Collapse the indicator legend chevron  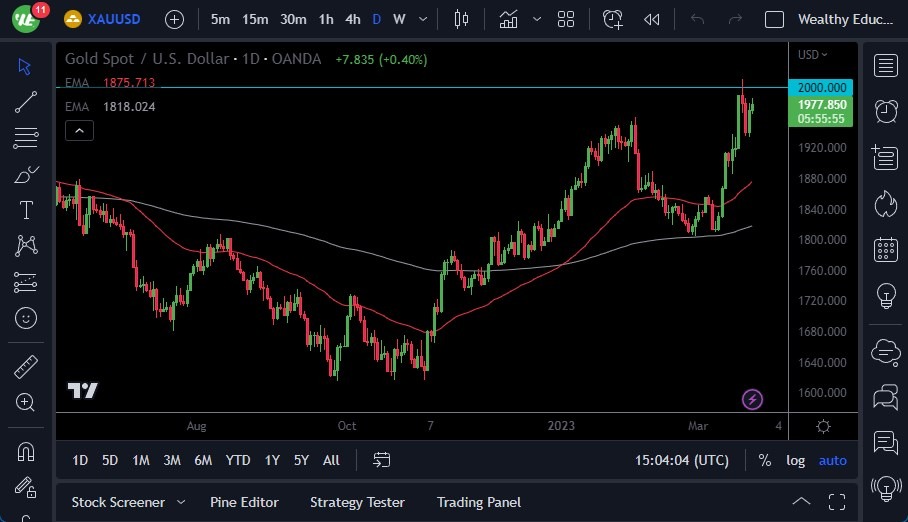[79, 130]
